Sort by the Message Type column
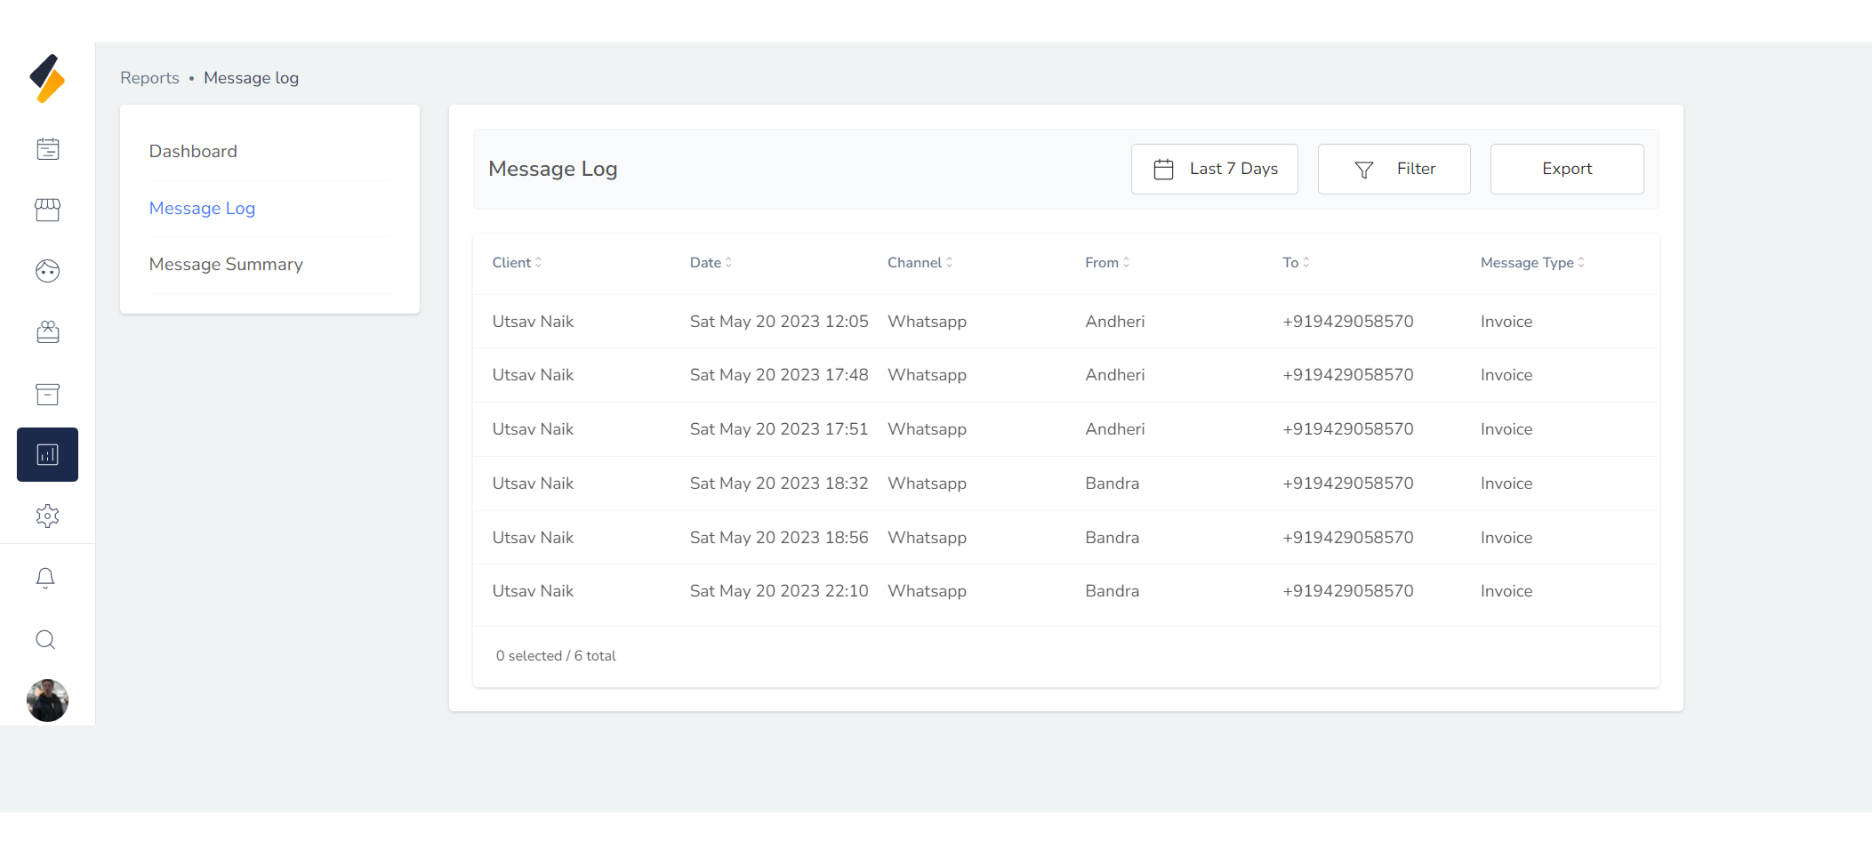The image size is (1872, 855). click(x=1532, y=263)
